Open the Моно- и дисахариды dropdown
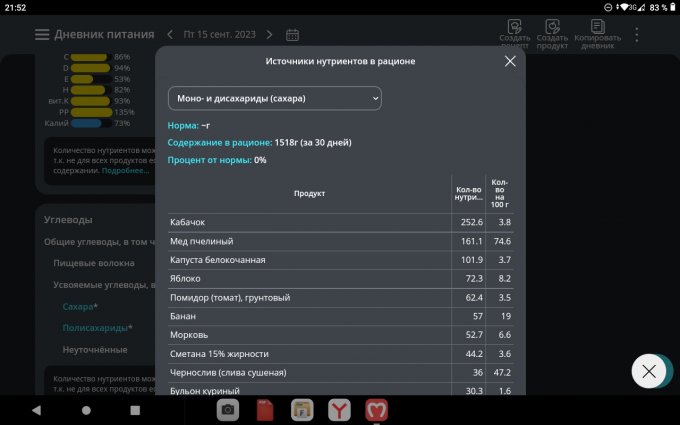The width and height of the screenshot is (680, 425). pyautogui.click(x=275, y=98)
